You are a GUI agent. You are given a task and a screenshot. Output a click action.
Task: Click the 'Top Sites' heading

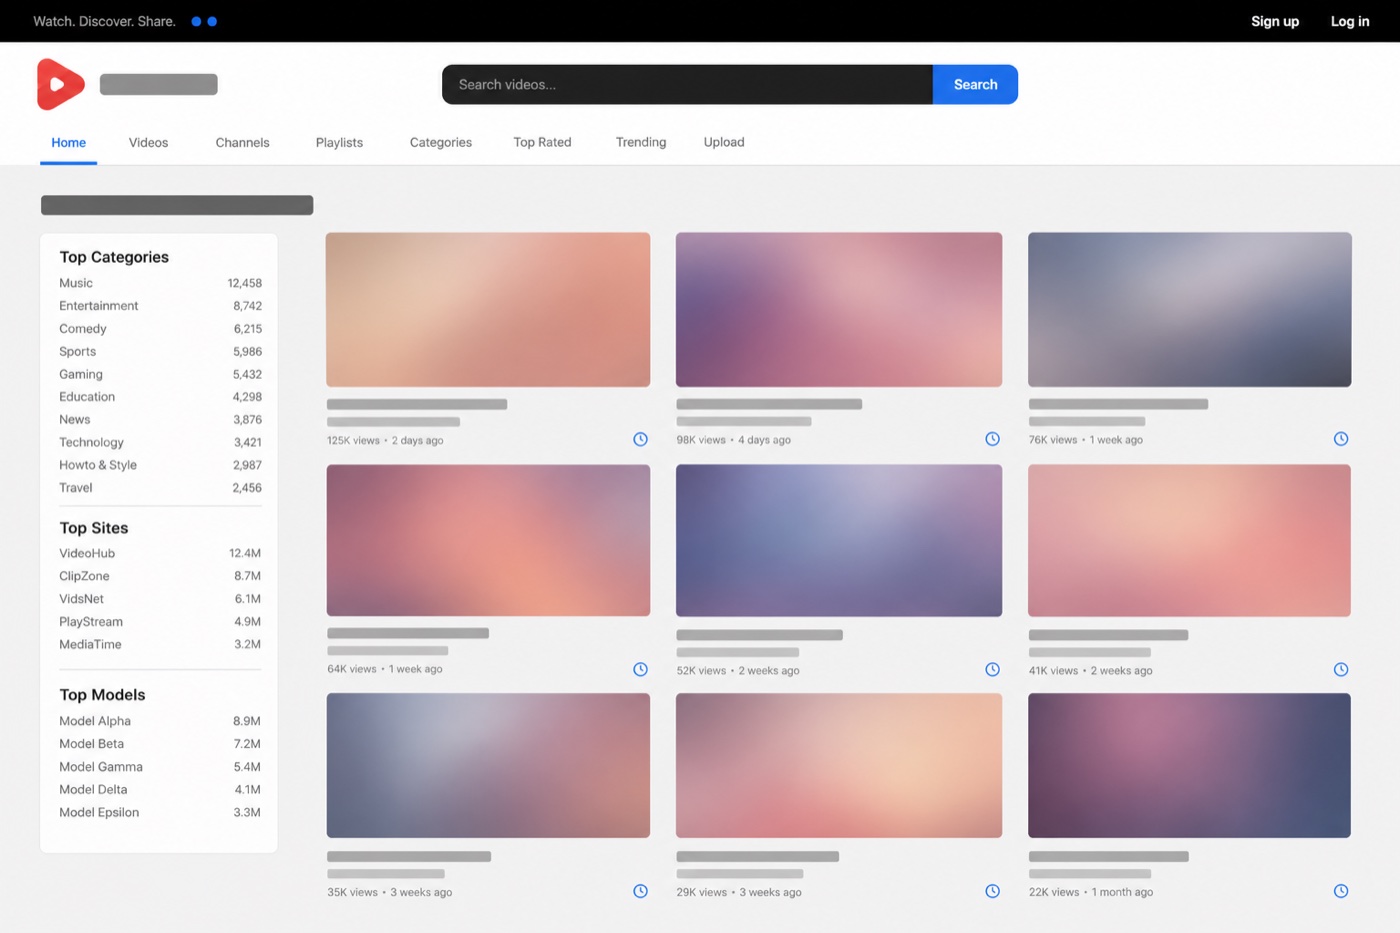click(94, 528)
